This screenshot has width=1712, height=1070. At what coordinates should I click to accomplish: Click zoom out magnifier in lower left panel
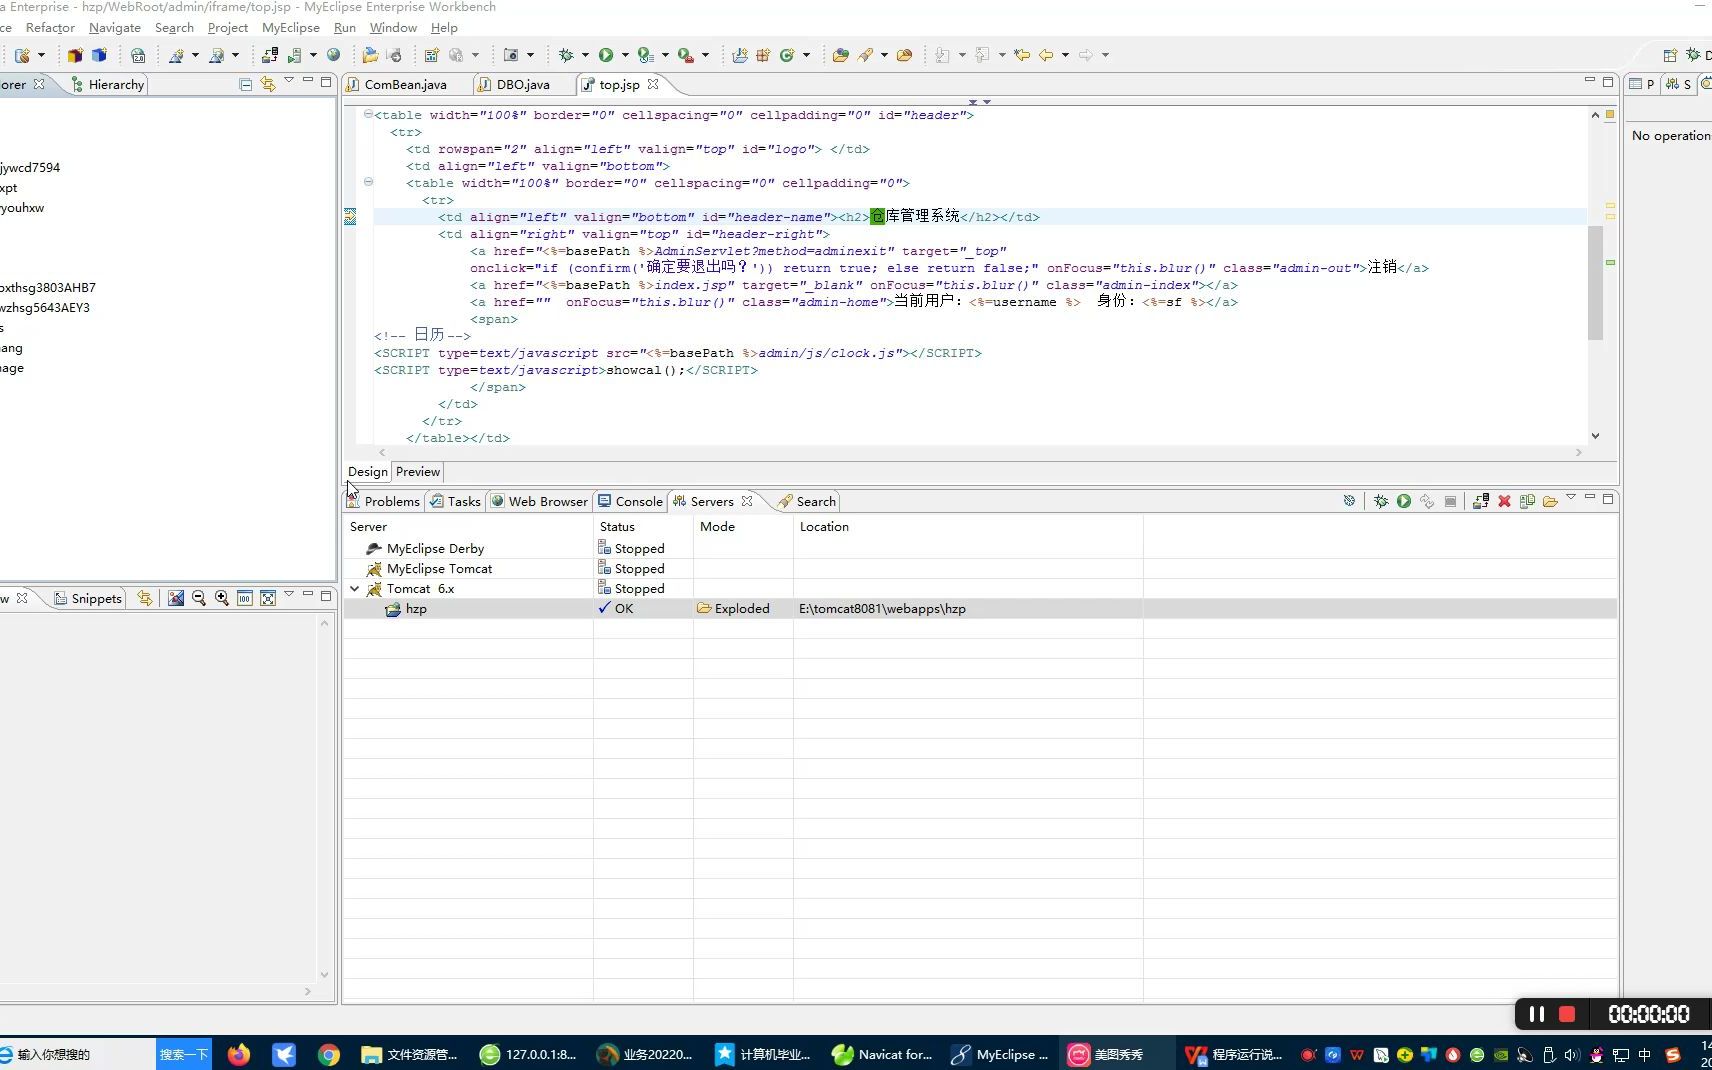pos(198,598)
